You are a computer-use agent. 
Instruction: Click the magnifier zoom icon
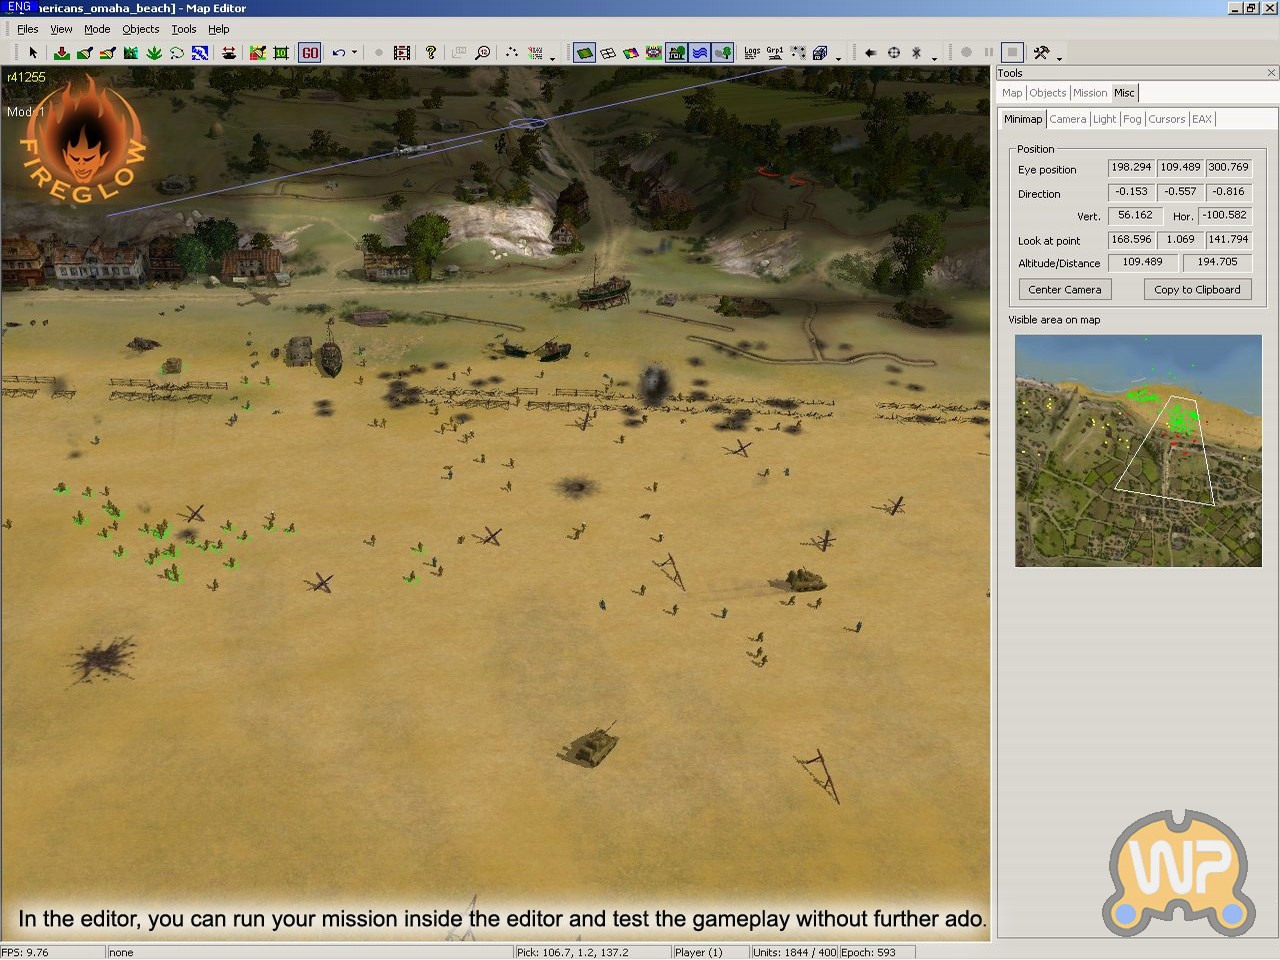click(483, 53)
